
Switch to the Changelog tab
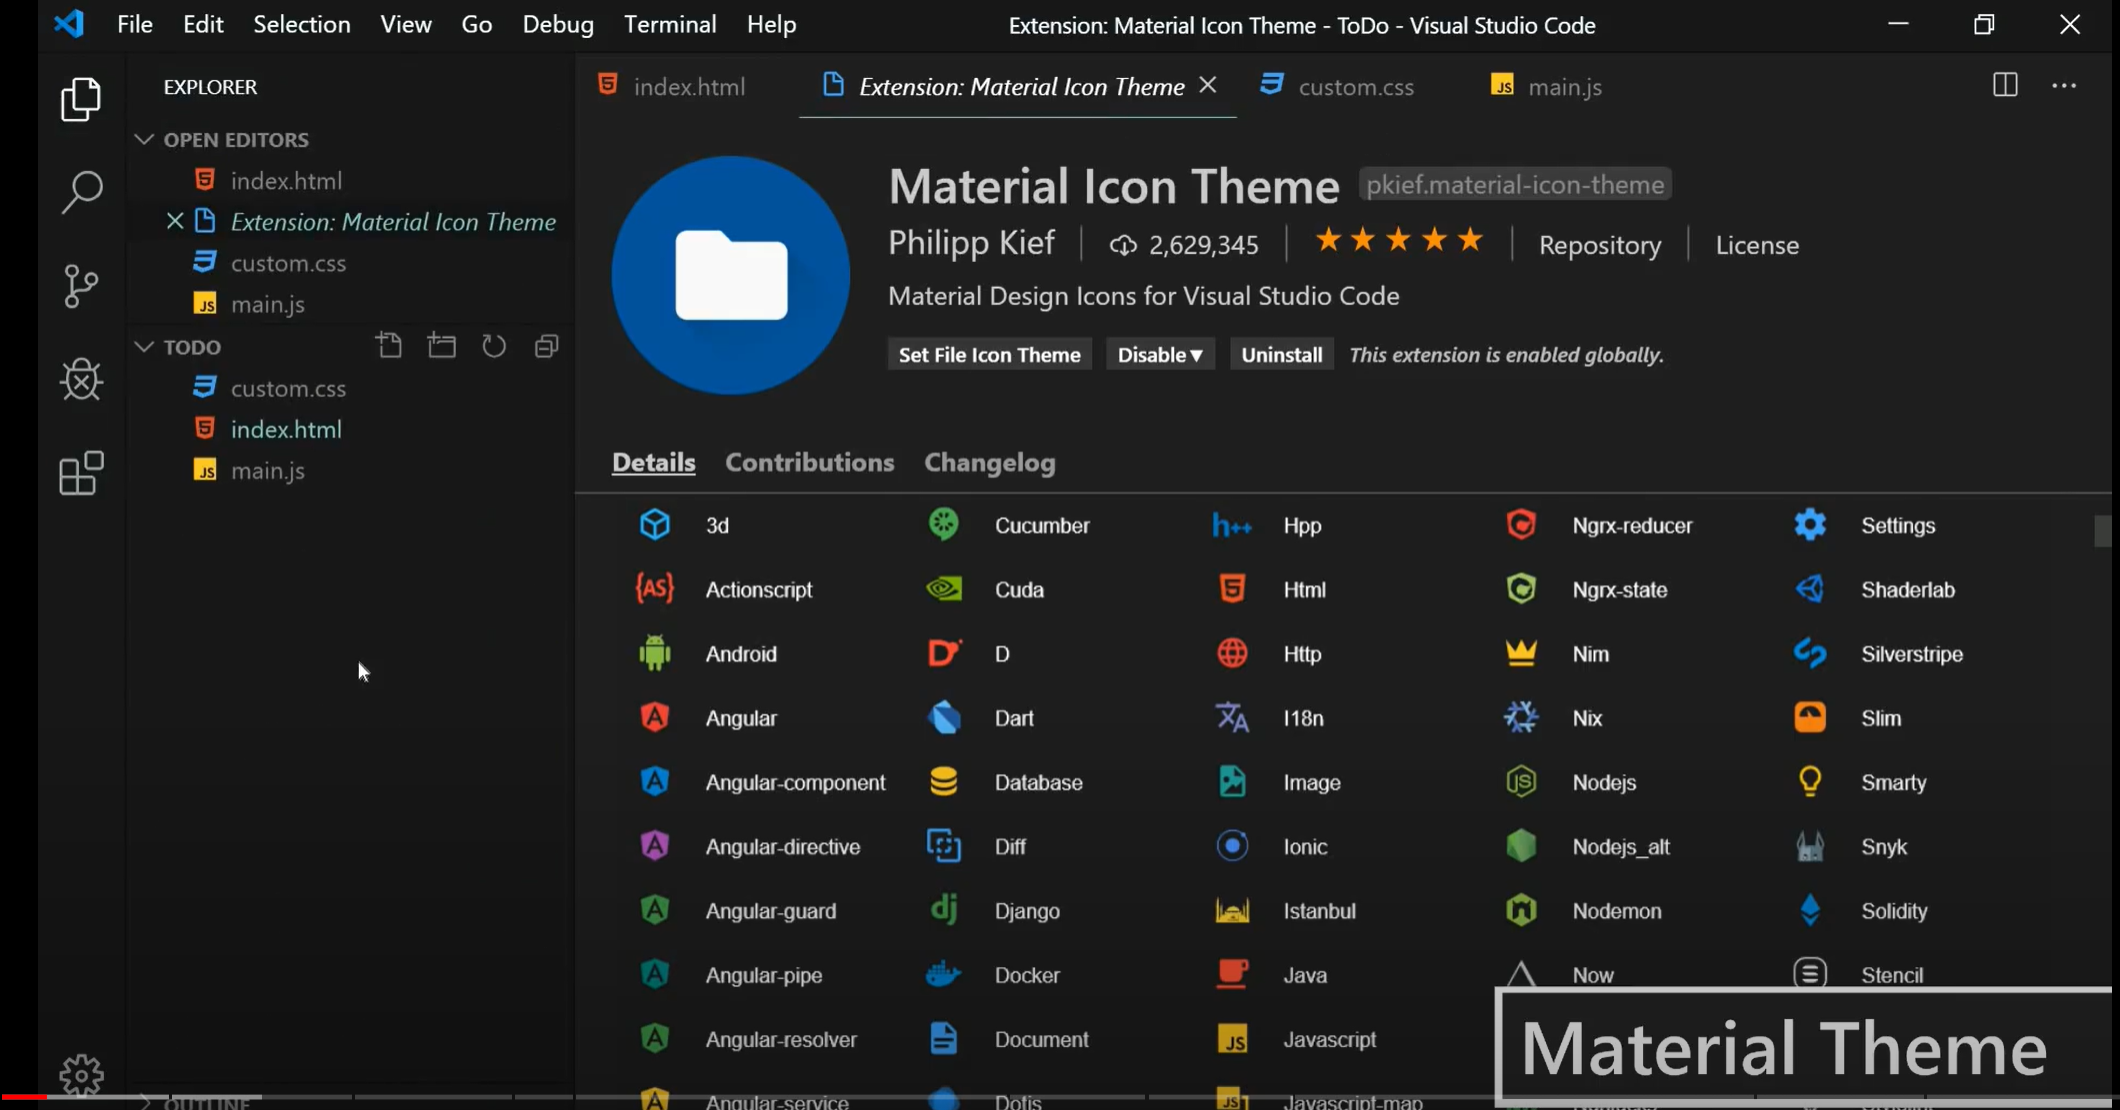[x=989, y=463]
